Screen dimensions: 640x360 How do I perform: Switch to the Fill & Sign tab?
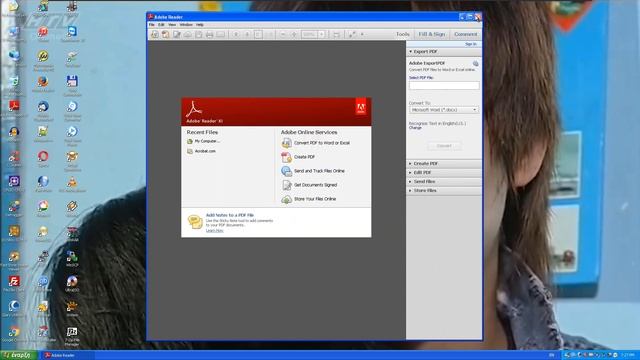click(x=431, y=34)
